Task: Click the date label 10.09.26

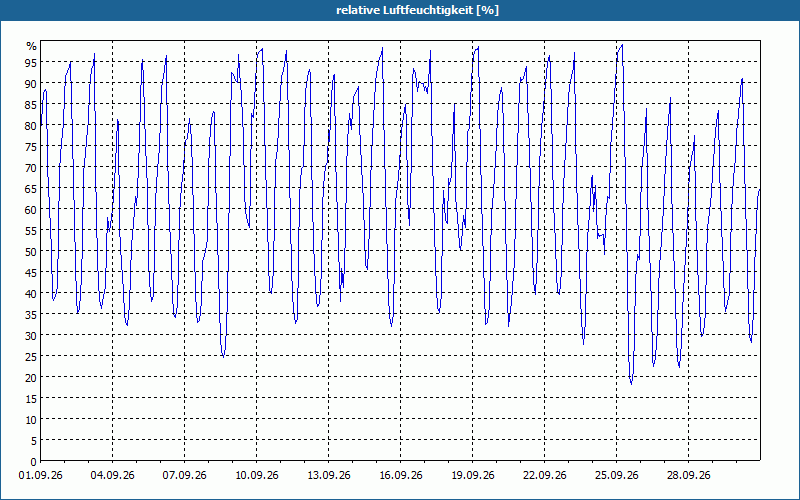Action: (257, 476)
